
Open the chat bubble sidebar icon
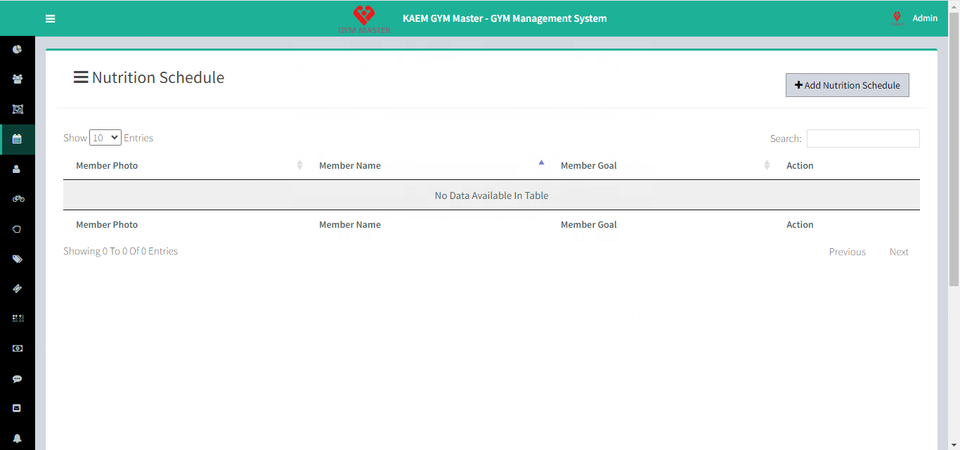click(17, 379)
